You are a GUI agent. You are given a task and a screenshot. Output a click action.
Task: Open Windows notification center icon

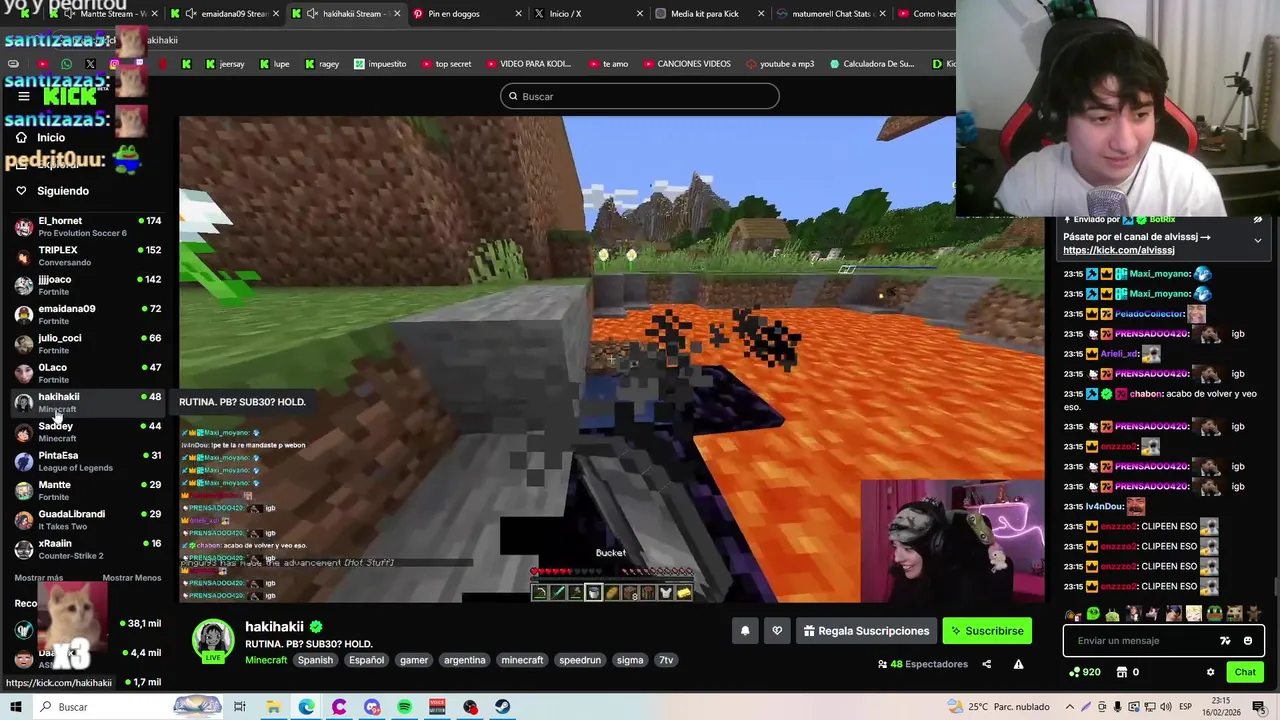point(1259,707)
